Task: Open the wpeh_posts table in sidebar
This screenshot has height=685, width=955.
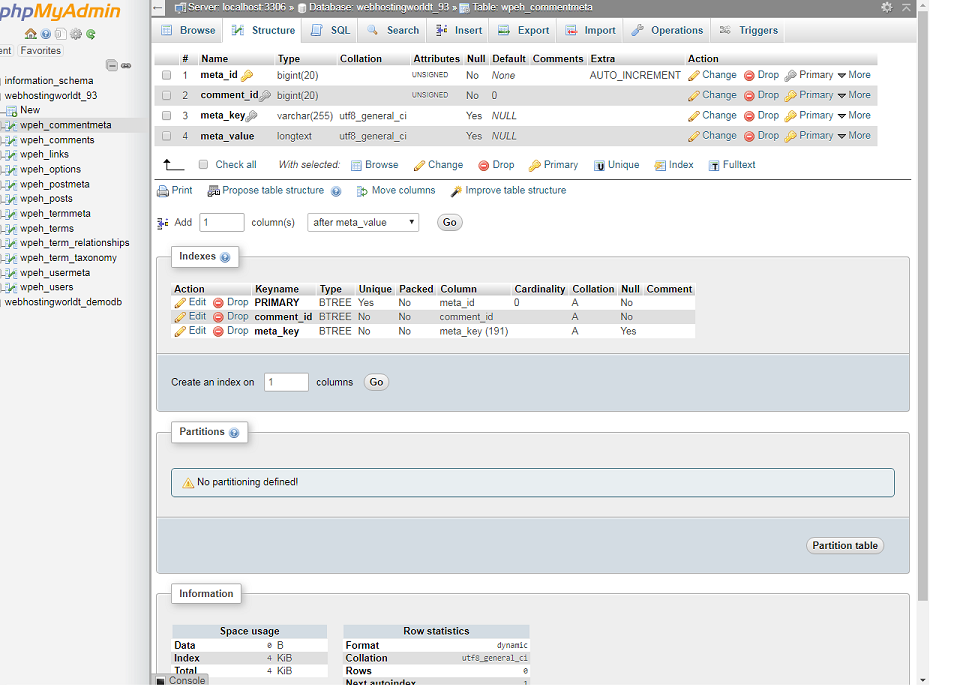Action: pyautogui.click(x=46, y=199)
